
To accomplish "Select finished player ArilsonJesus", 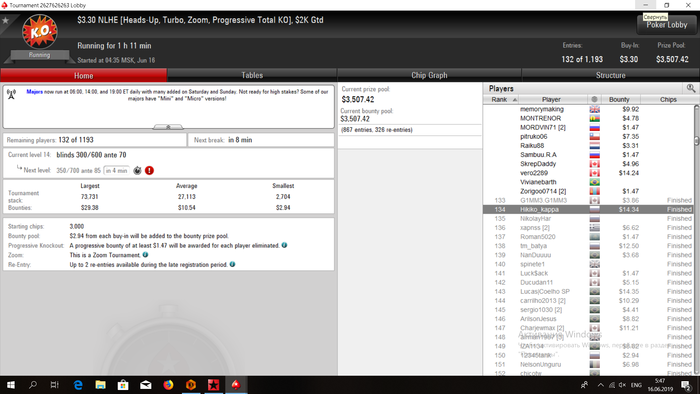I will pyautogui.click(x=588, y=319).
